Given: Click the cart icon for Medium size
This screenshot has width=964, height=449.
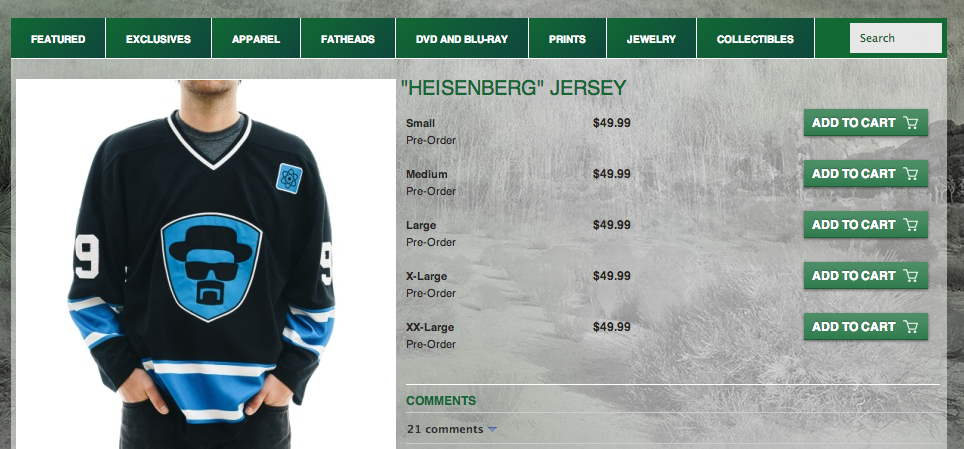Looking at the screenshot, I should point(911,174).
